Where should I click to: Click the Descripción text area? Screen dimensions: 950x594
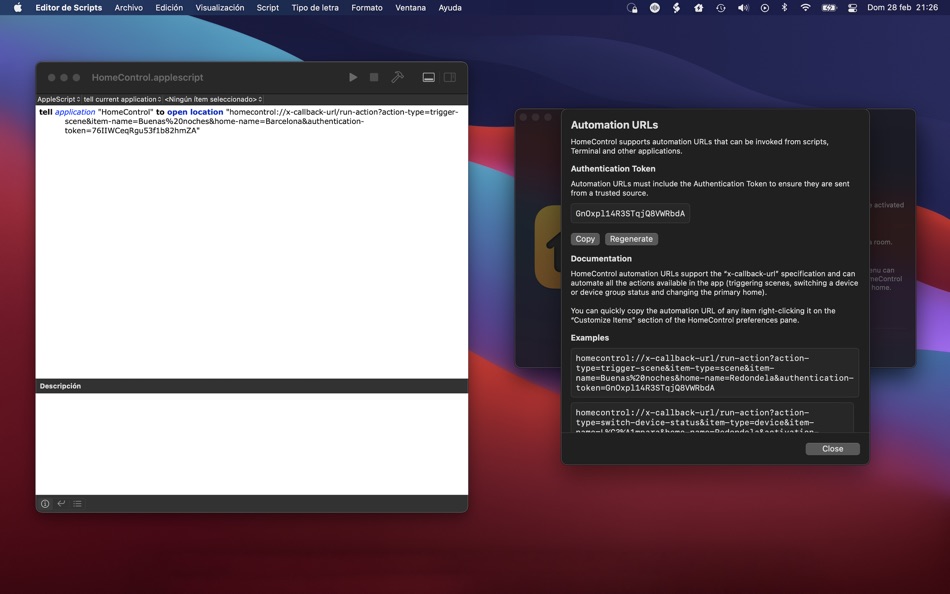251,444
